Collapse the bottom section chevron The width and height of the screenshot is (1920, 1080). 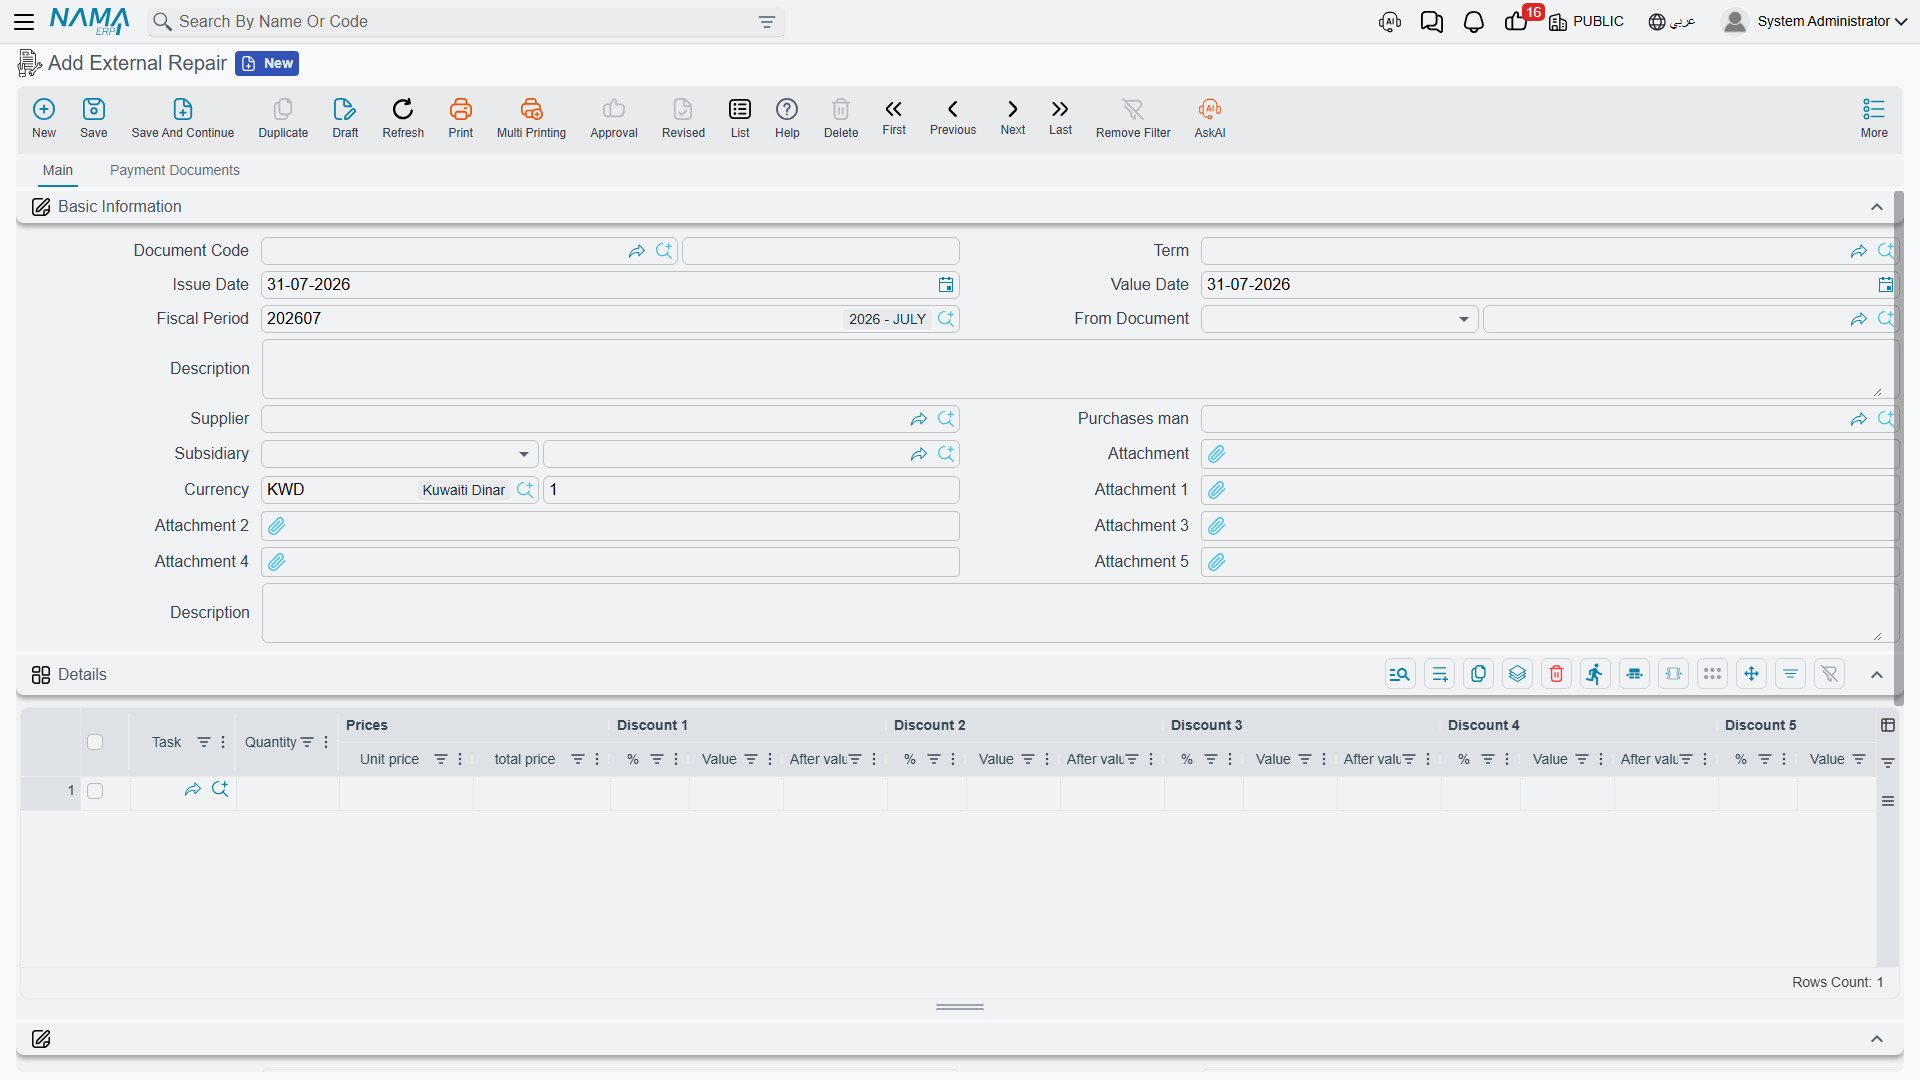(x=1877, y=1039)
